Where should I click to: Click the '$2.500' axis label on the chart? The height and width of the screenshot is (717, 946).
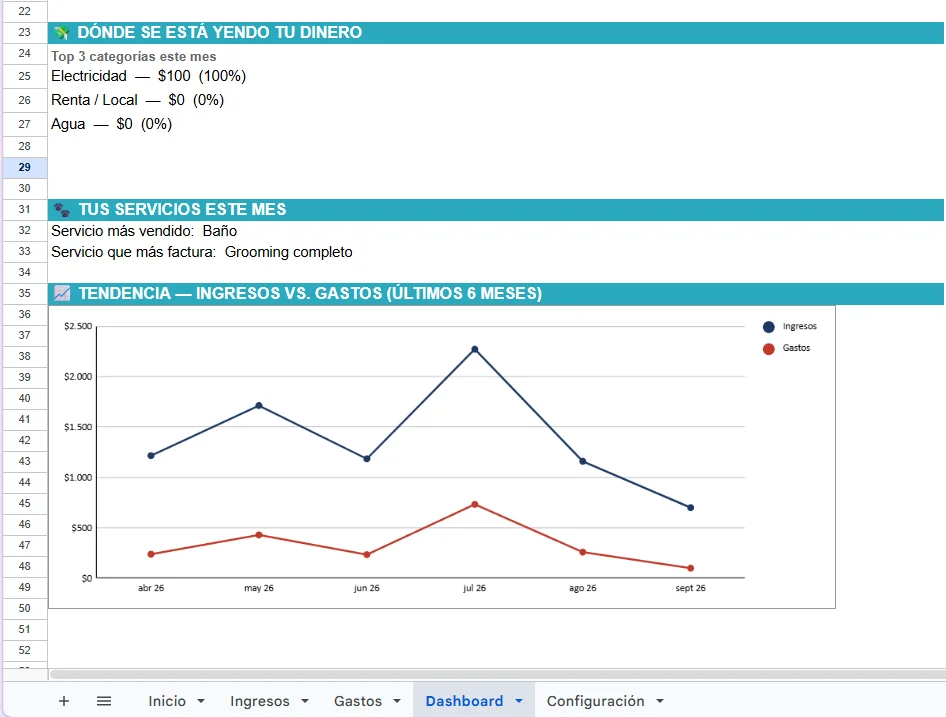click(78, 327)
